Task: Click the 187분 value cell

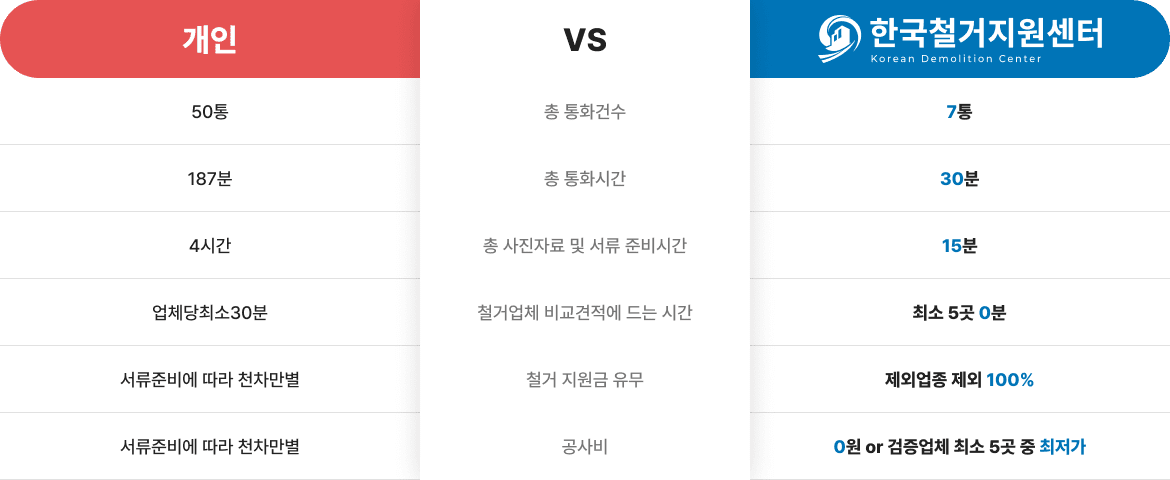Action: click(210, 179)
